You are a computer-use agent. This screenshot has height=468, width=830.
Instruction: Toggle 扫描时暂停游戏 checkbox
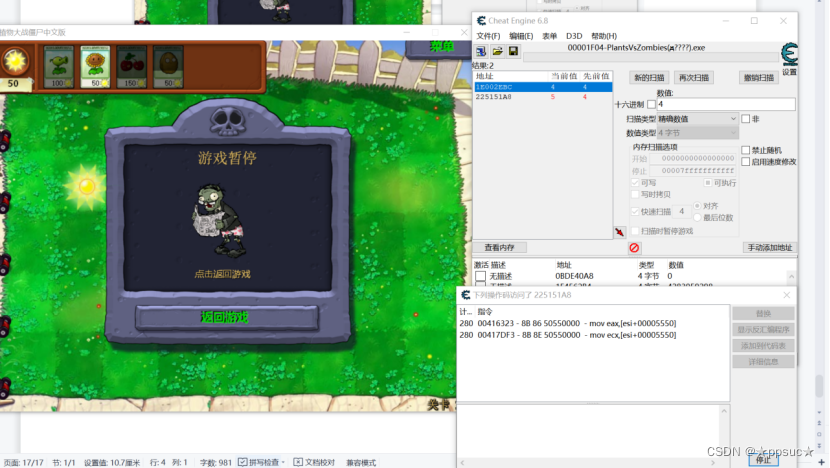[x=635, y=231]
